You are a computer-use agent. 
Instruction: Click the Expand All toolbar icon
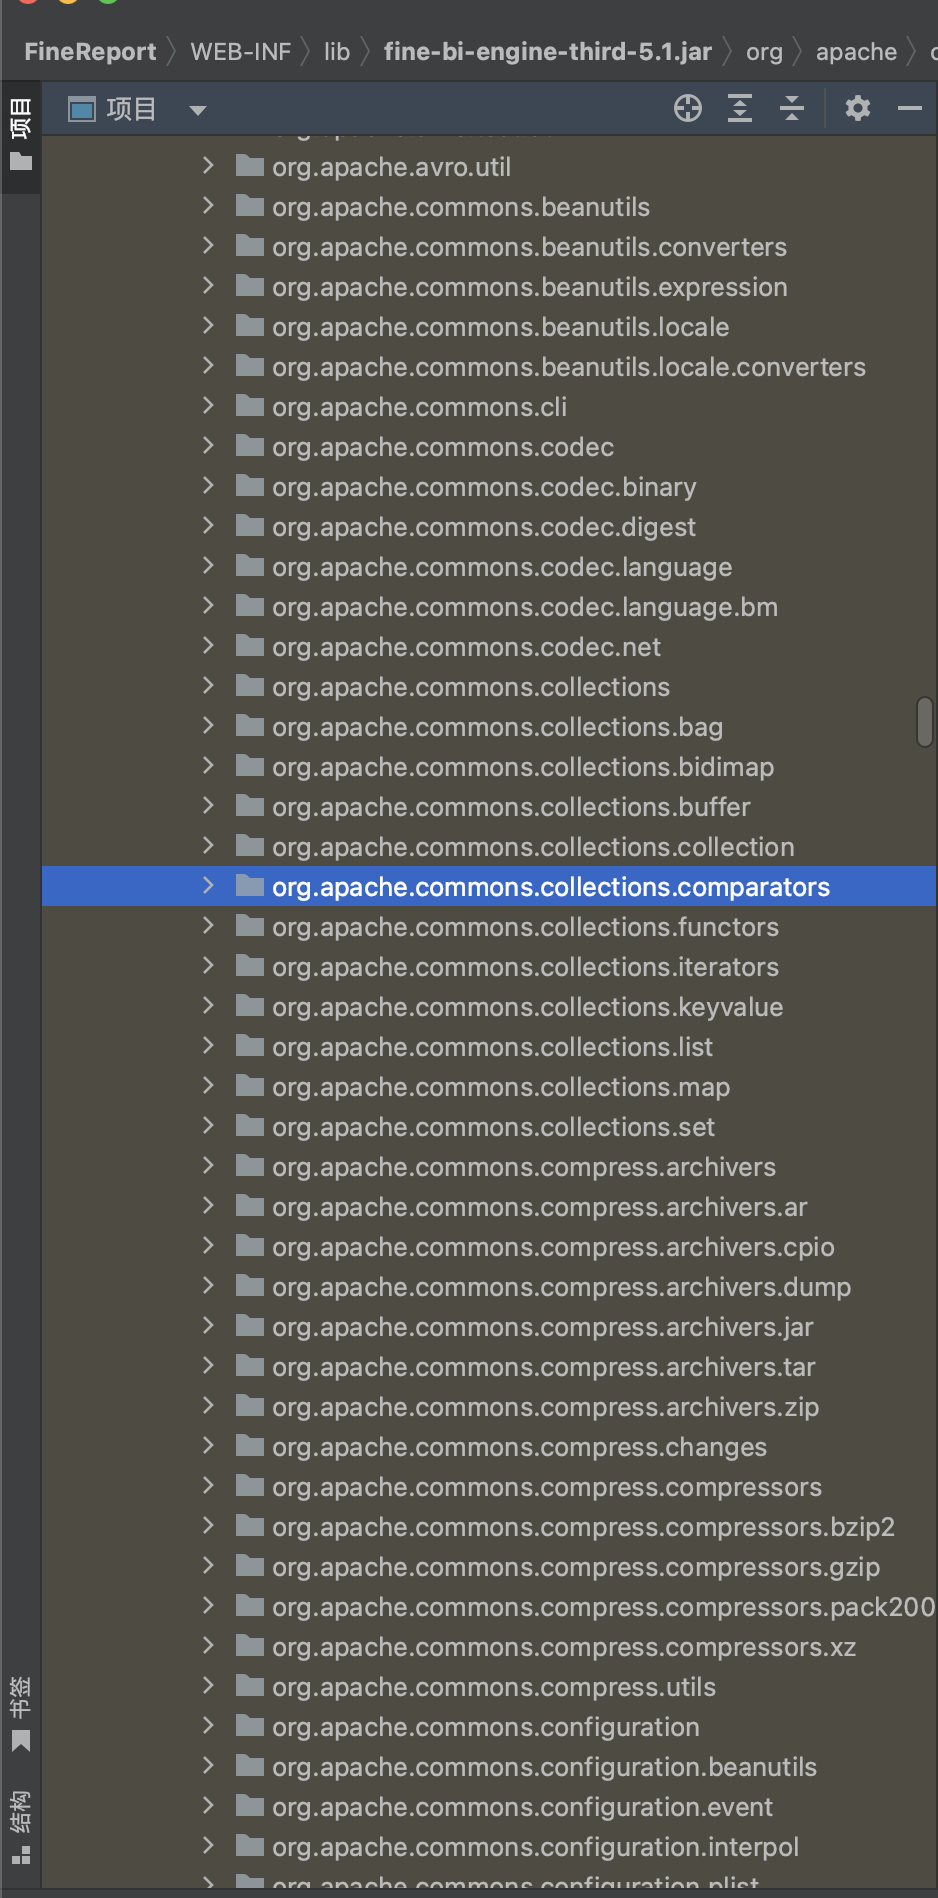pyautogui.click(x=740, y=108)
